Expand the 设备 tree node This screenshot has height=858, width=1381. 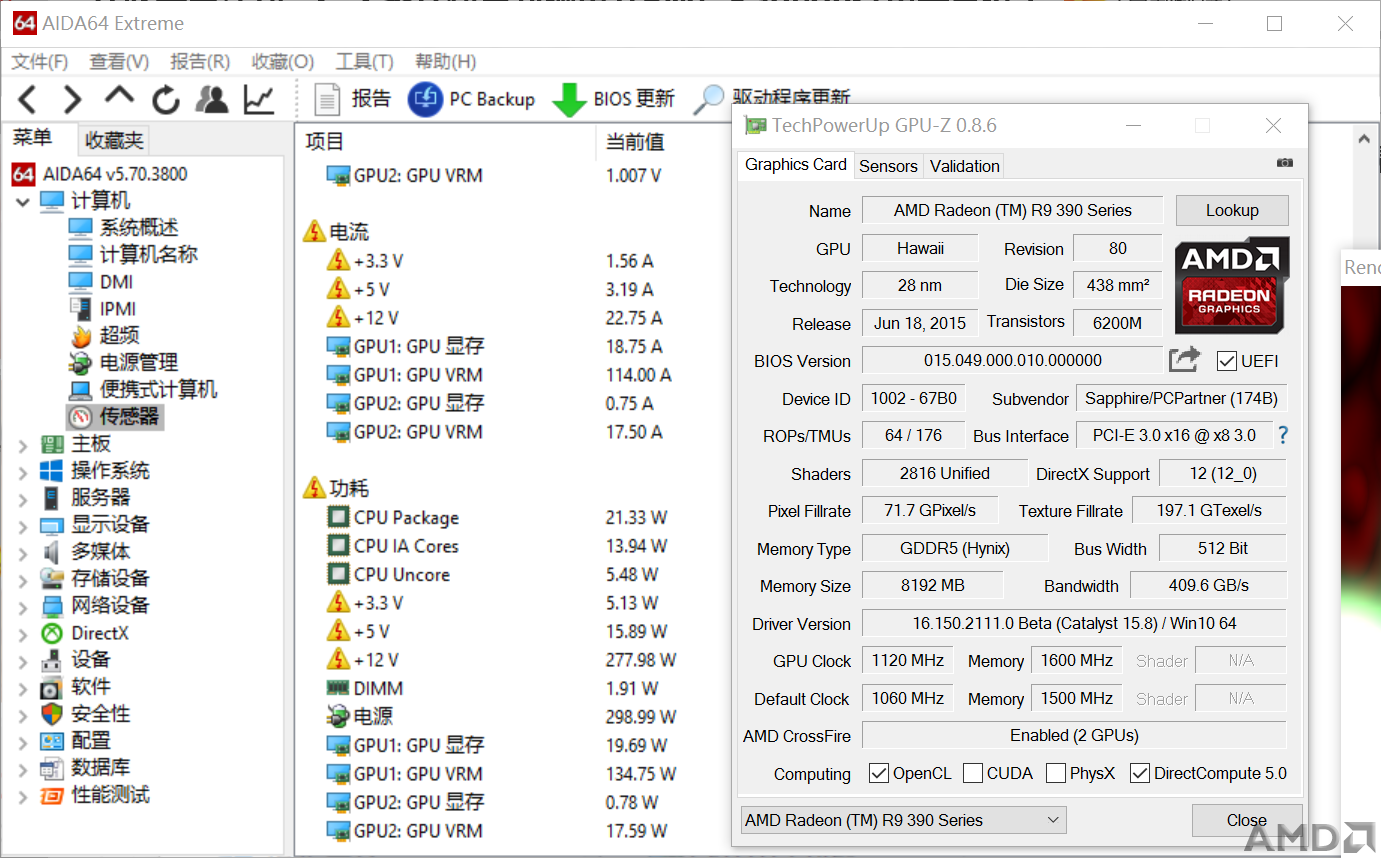(23, 660)
